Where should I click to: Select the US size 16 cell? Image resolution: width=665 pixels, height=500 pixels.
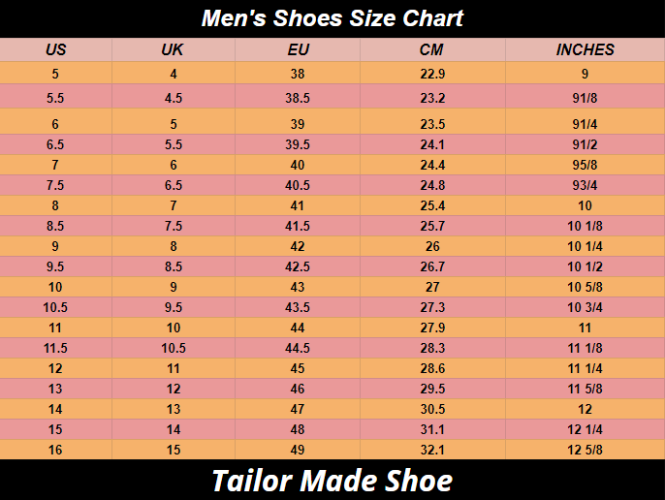[x=56, y=450]
